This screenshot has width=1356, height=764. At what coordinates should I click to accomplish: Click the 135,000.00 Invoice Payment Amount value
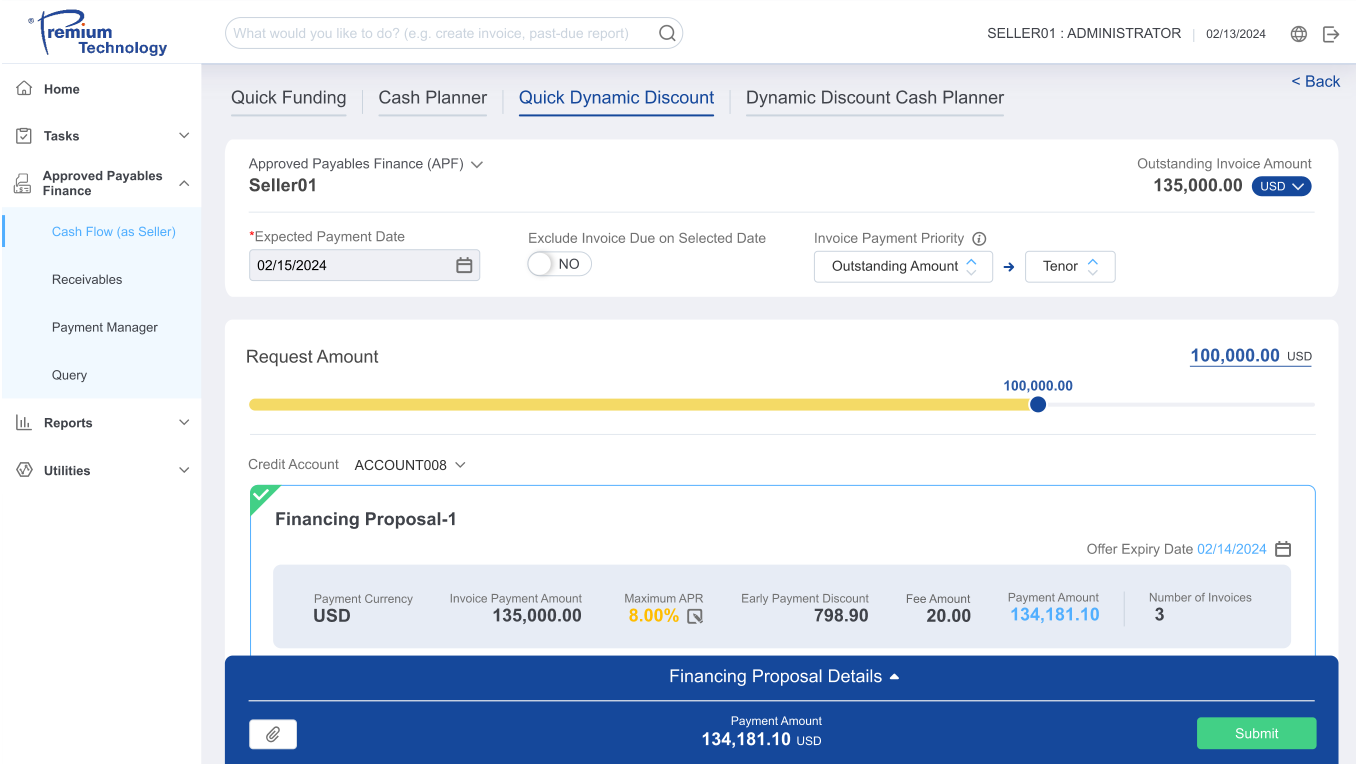[537, 616]
